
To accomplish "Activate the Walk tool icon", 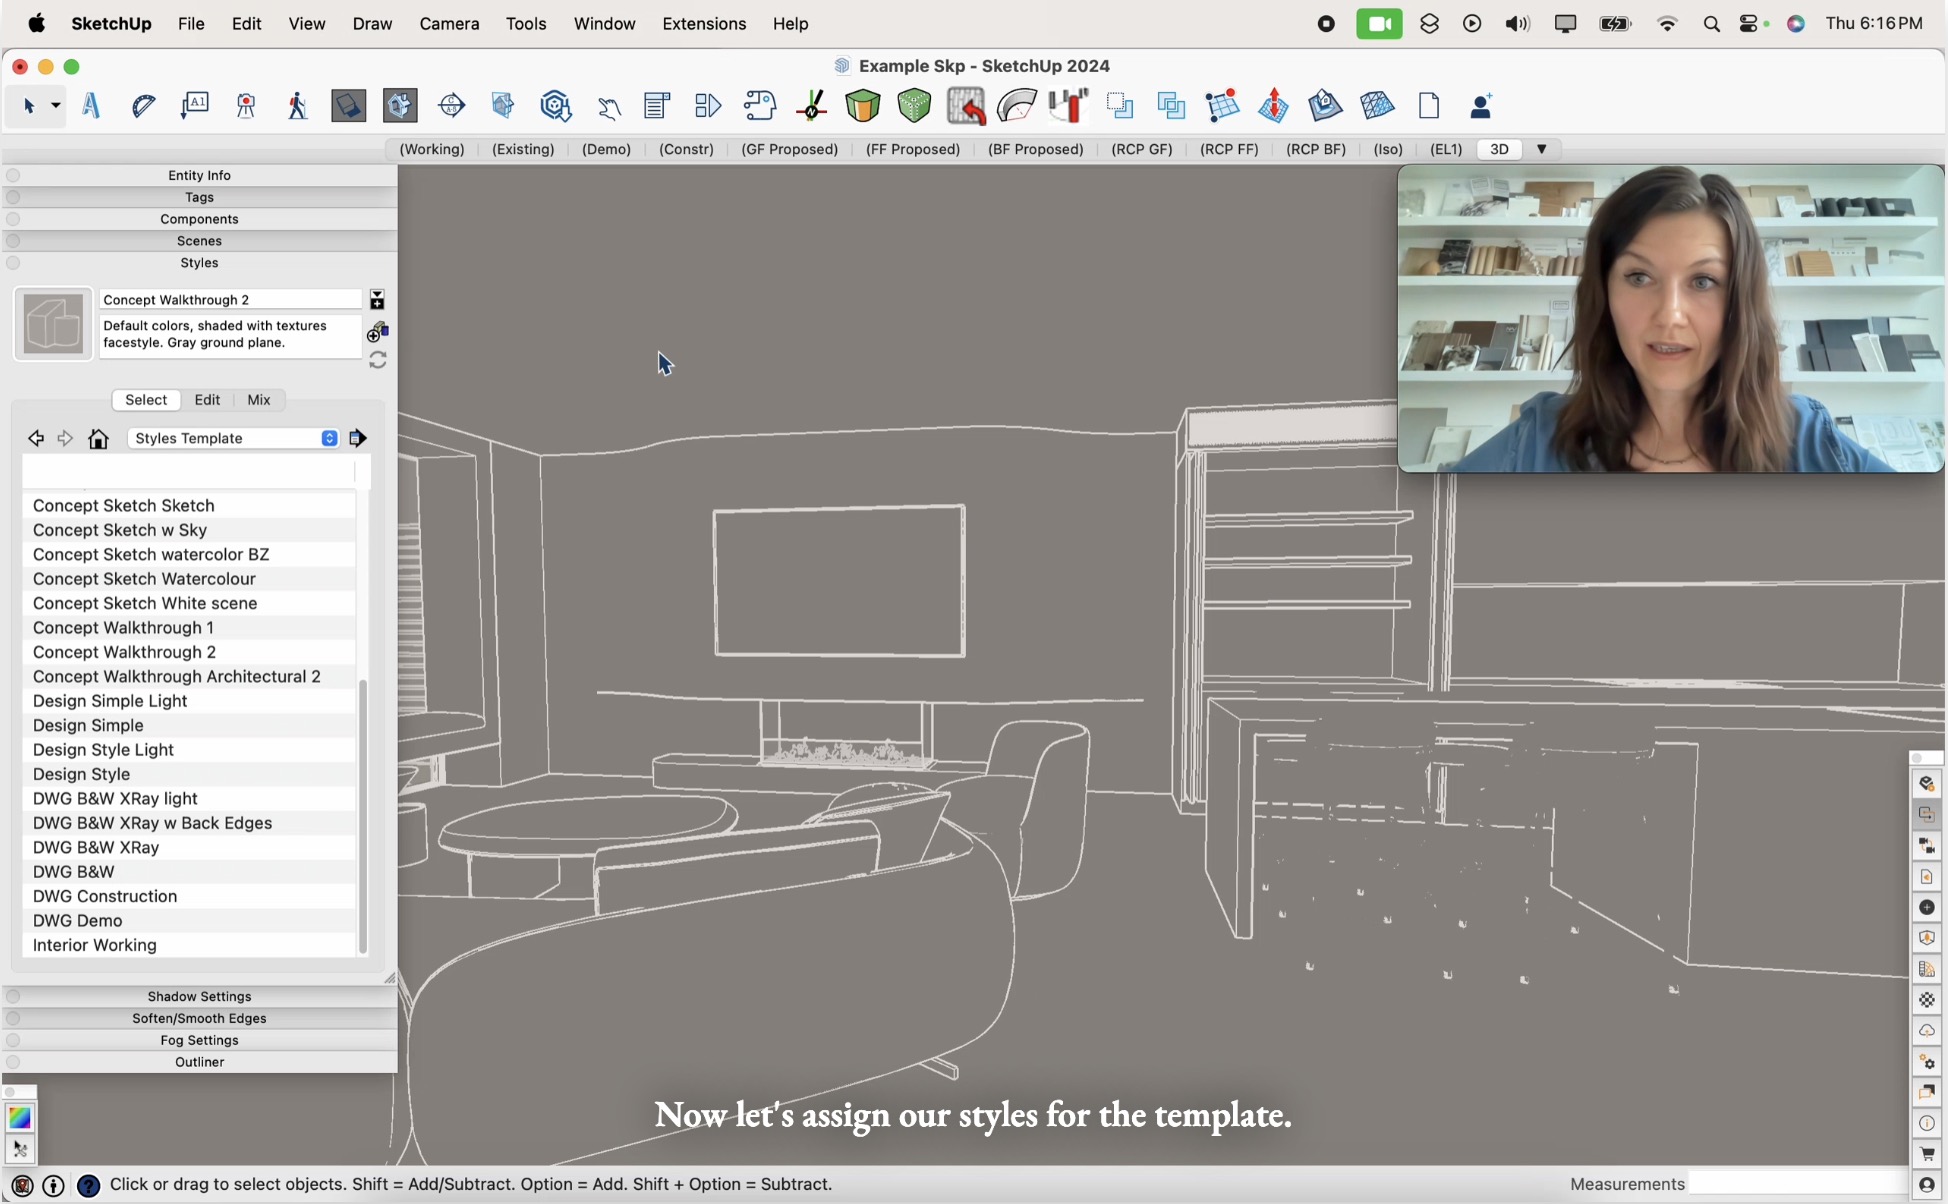I will click(x=297, y=106).
